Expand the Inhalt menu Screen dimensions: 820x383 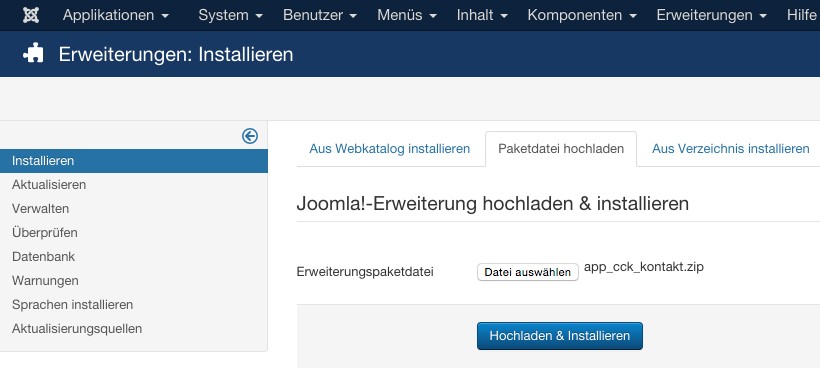(x=482, y=15)
